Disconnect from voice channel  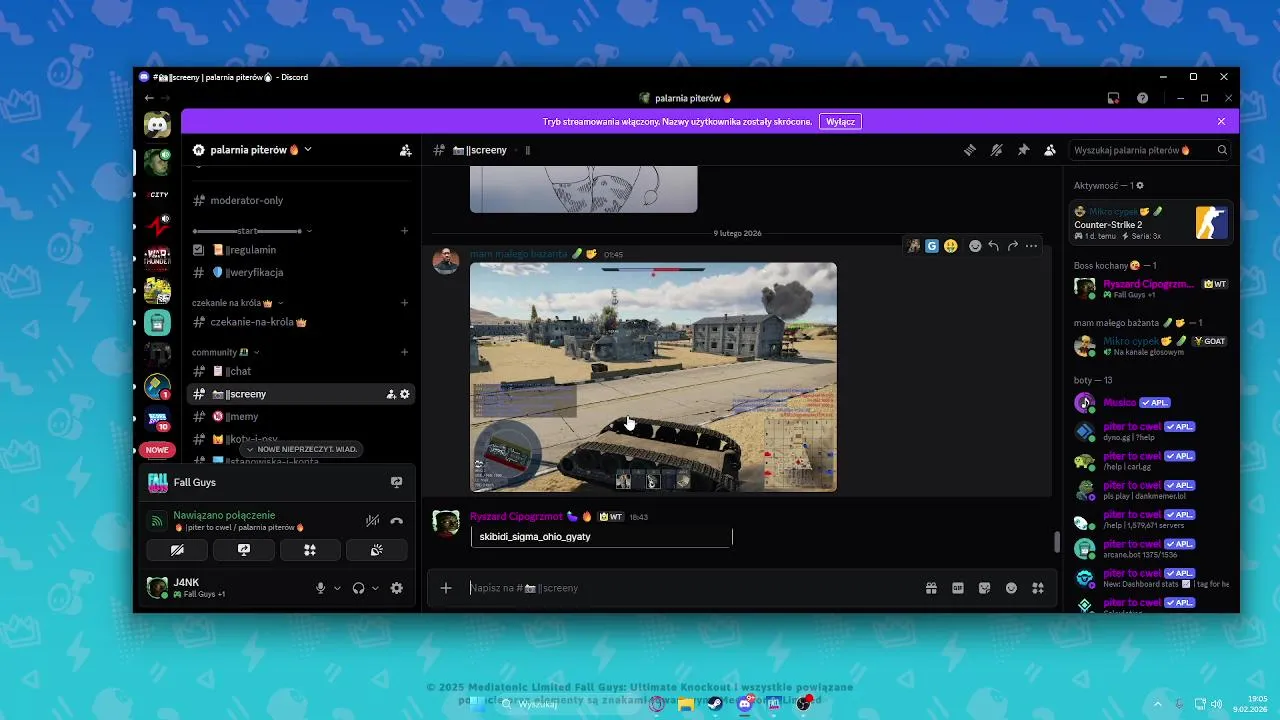(x=396, y=521)
